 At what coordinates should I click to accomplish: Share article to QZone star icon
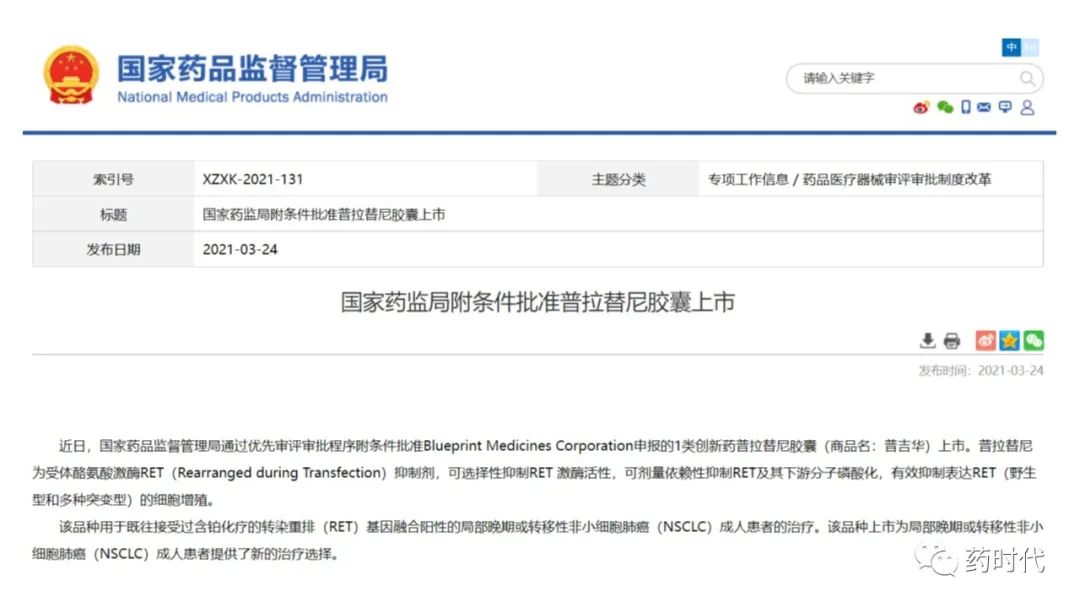[1010, 341]
